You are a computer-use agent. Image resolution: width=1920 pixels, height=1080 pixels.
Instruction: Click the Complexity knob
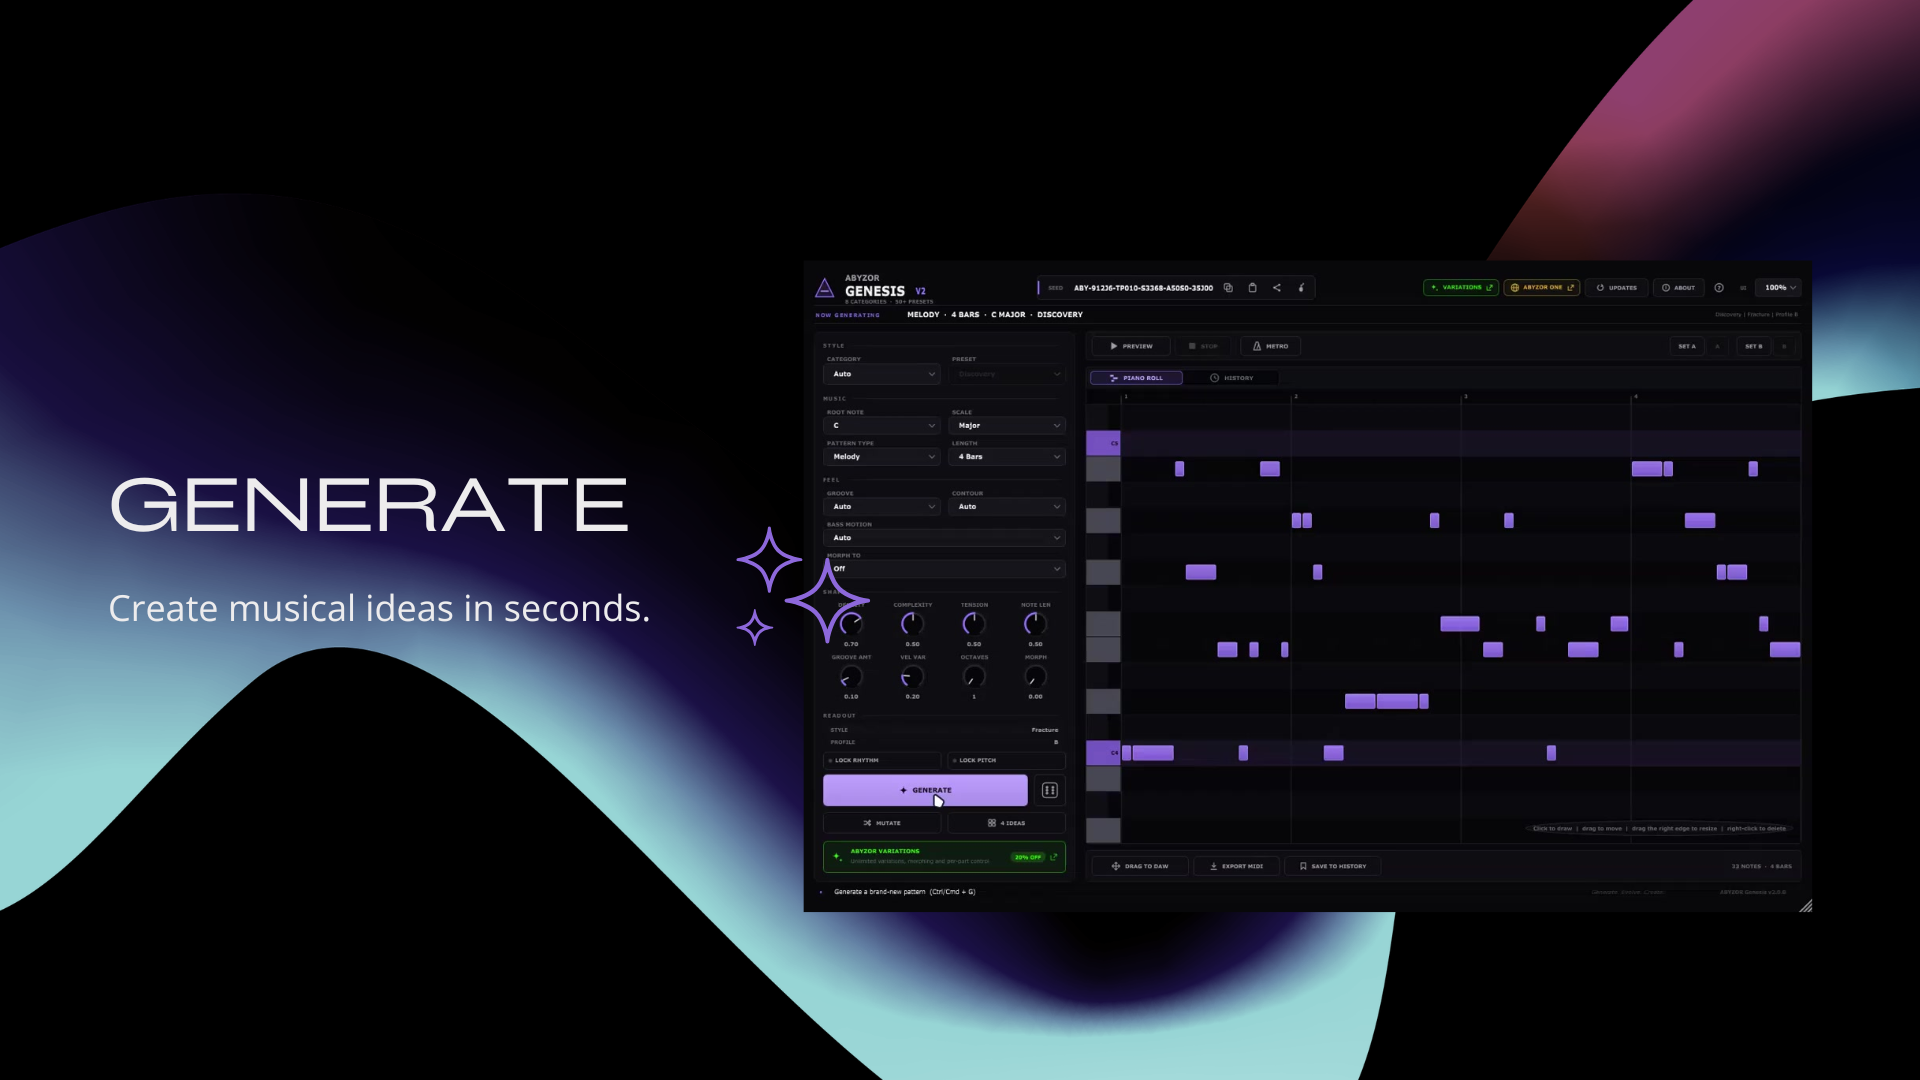[x=912, y=624]
